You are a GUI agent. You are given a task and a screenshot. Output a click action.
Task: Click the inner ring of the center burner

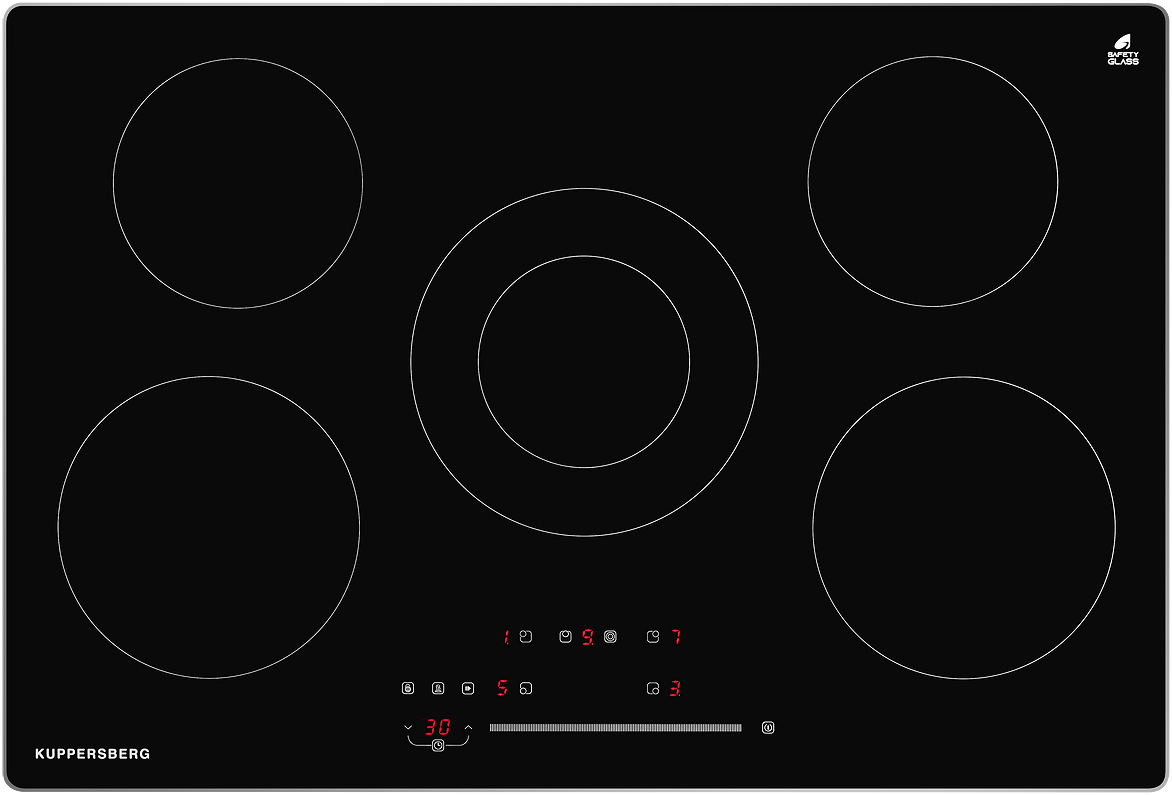click(x=584, y=361)
